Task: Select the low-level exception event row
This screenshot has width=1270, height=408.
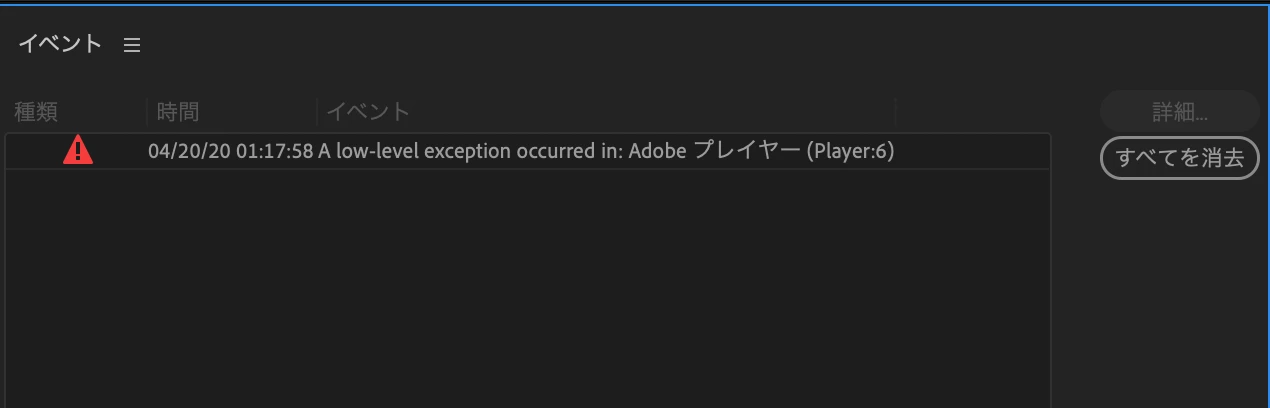Action: click(x=528, y=151)
